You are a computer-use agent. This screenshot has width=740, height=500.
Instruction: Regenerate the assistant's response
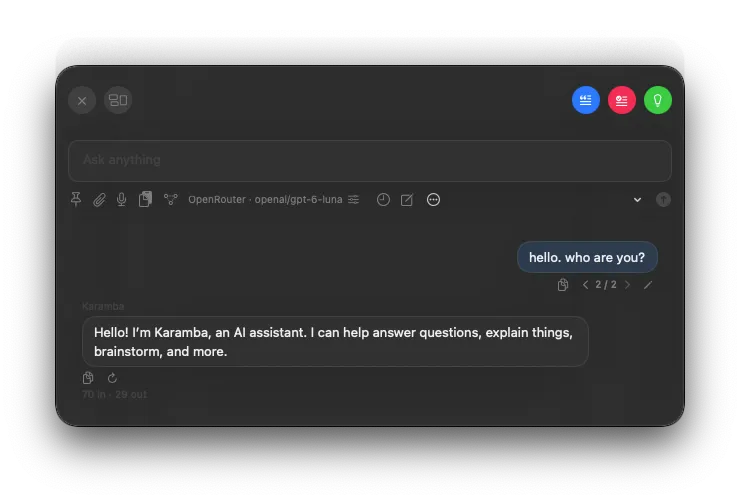pos(112,378)
